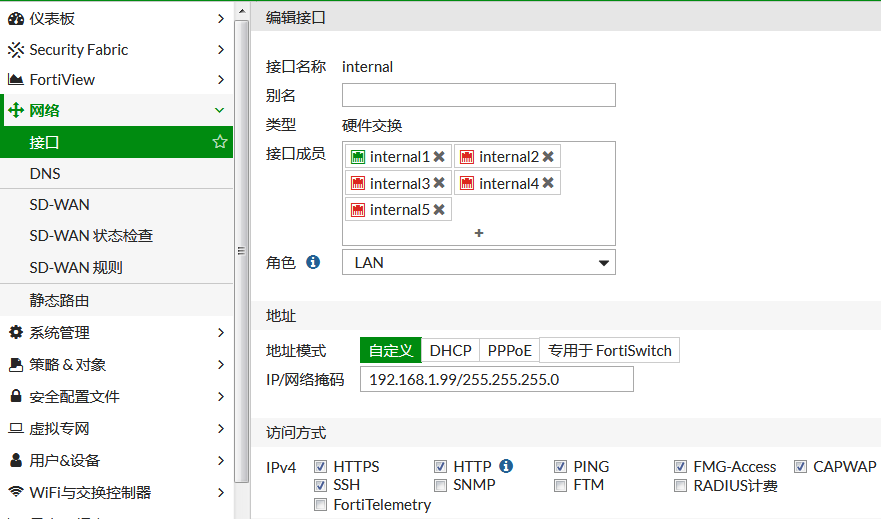Expand the 仪表板 menu chevron
This screenshot has height=519, width=881.
(220, 19)
